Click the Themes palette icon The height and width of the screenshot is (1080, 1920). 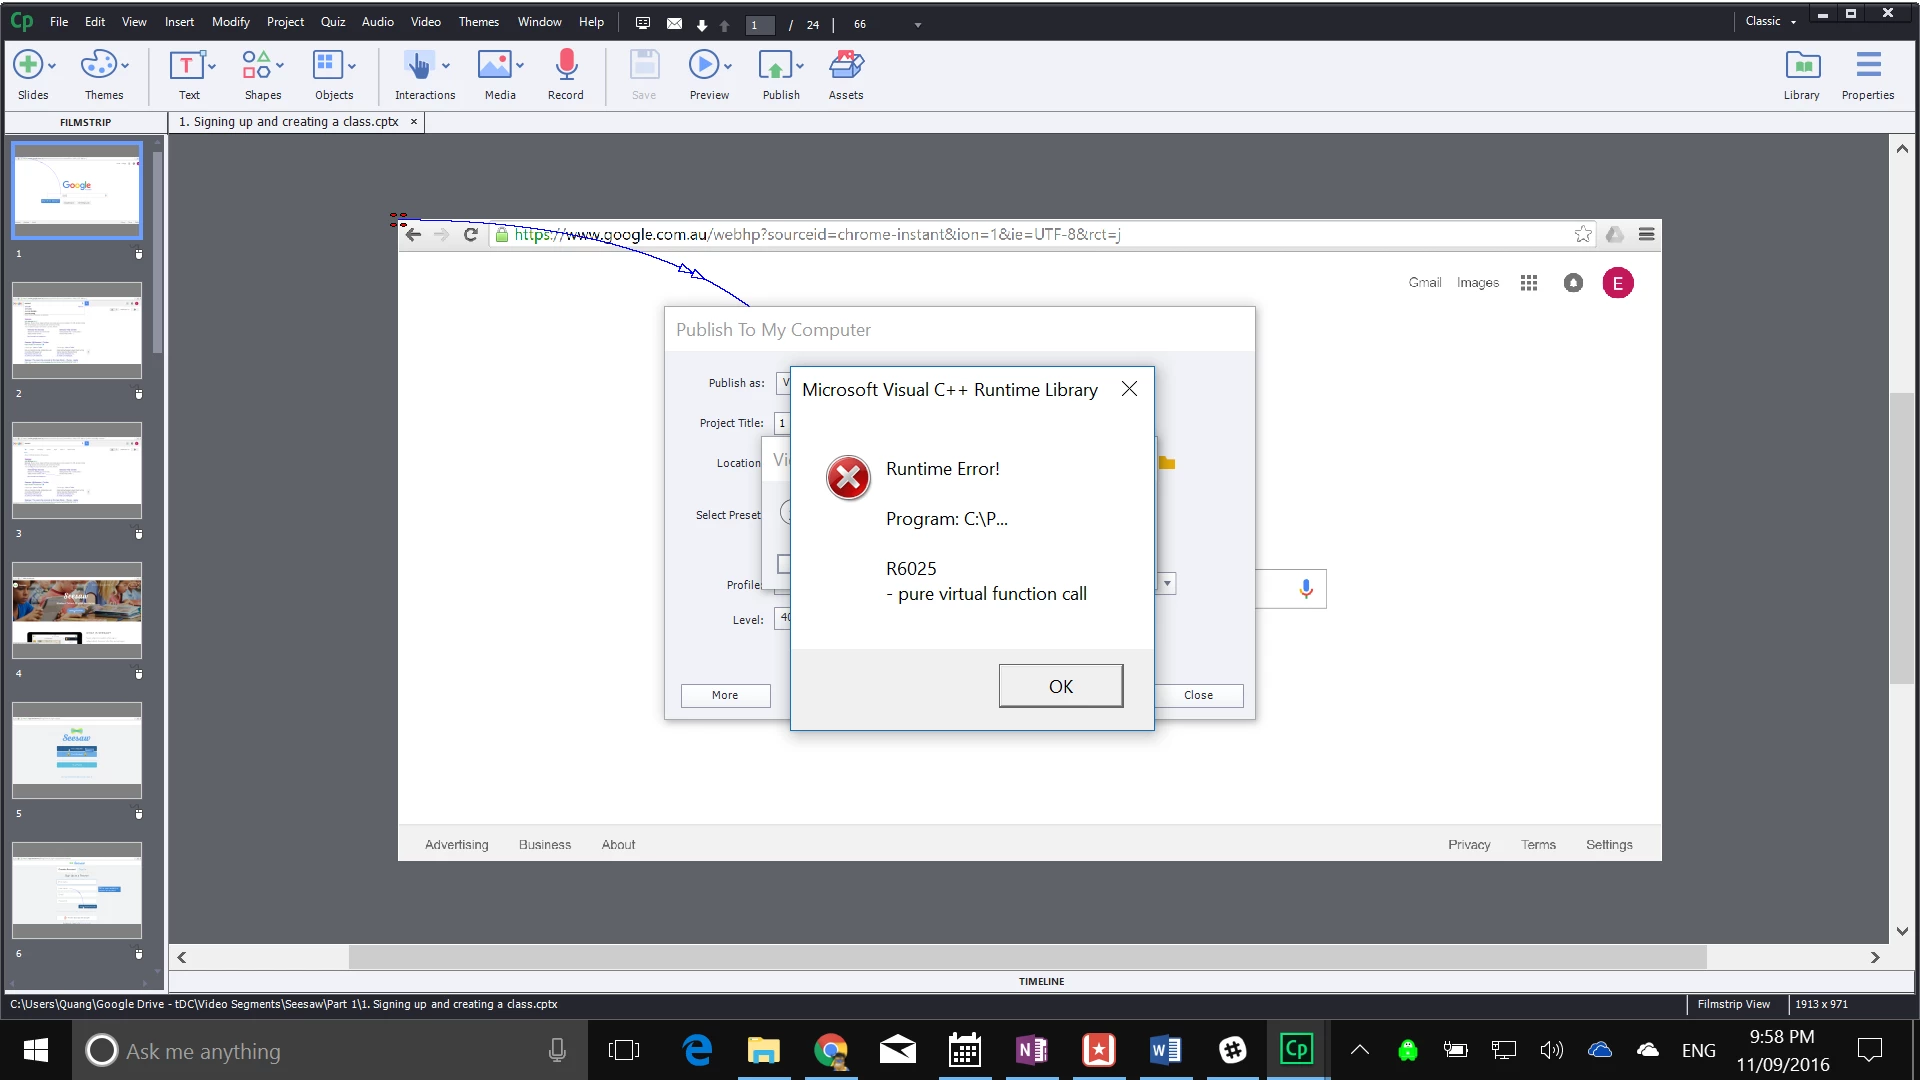tap(98, 66)
